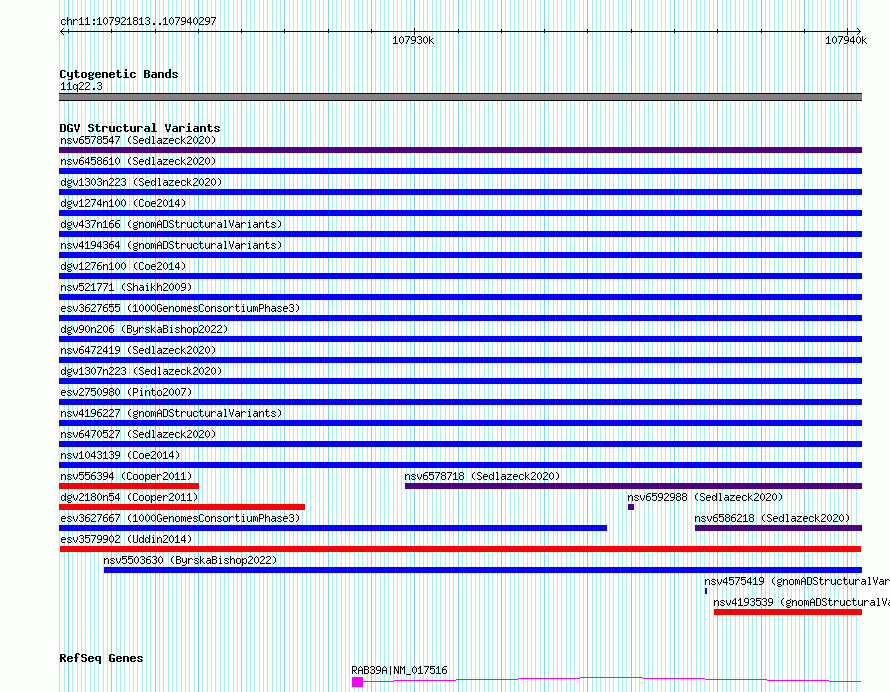Click the nsv5503630 (ByrskaBishop2022) label
Viewport: 890px width, 692px height.
[190, 560]
